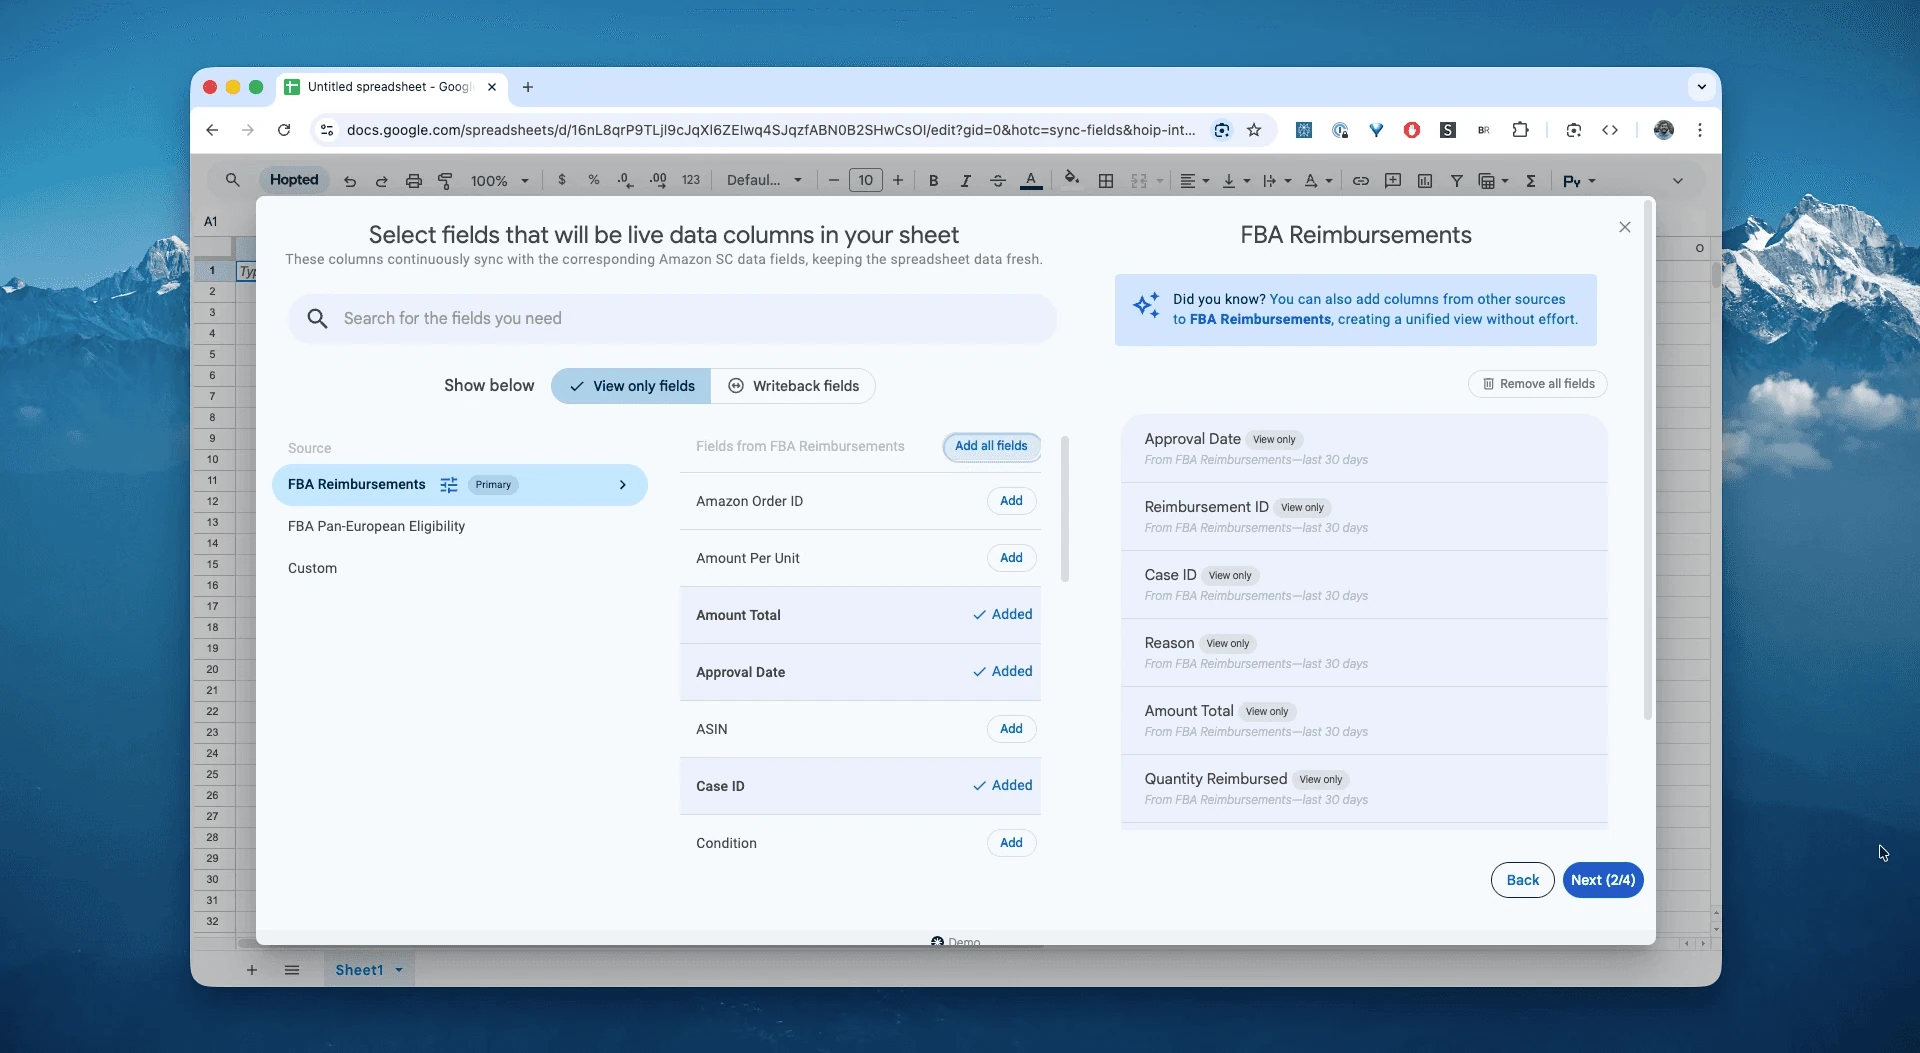Click the search fields input
The height and width of the screenshot is (1053, 1920).
point(672,318)
